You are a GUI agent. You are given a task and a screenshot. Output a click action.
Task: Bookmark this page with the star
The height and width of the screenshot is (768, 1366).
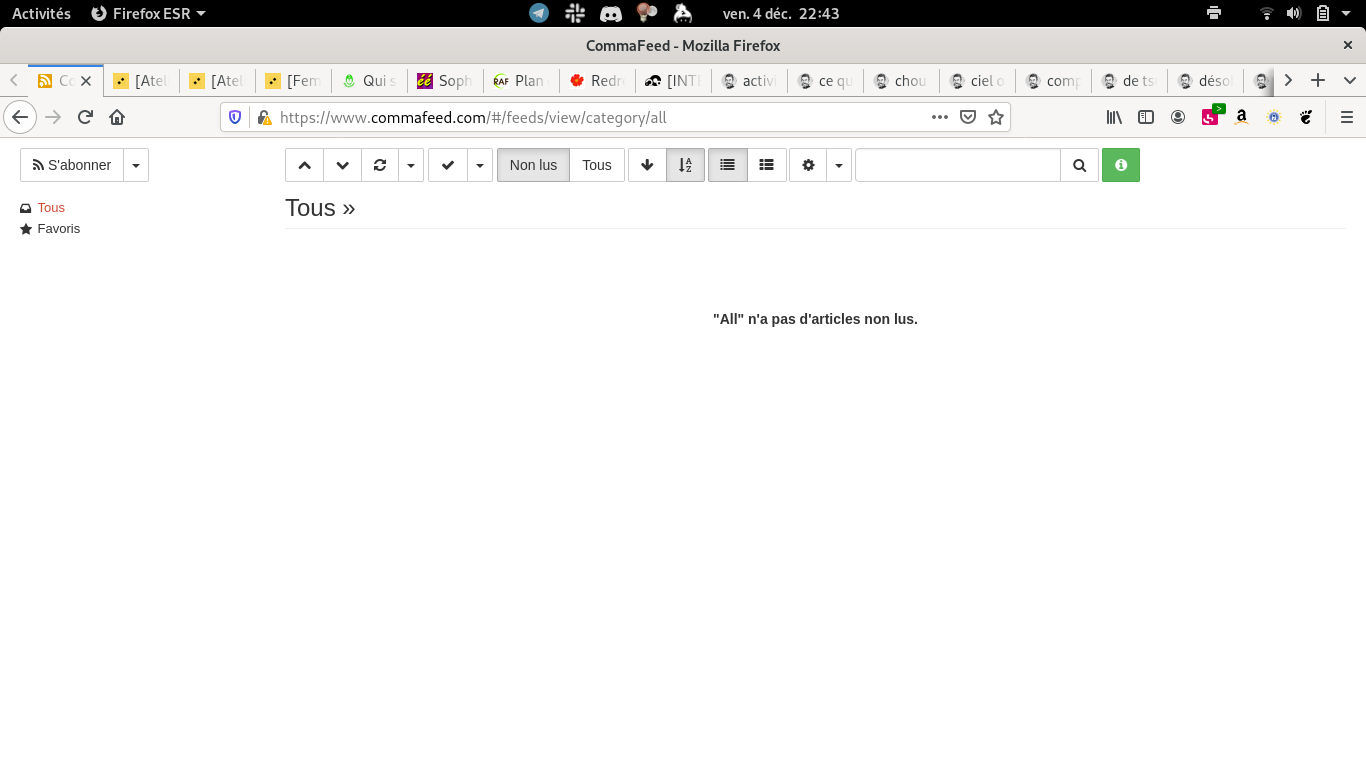click(x=996, y=117)
